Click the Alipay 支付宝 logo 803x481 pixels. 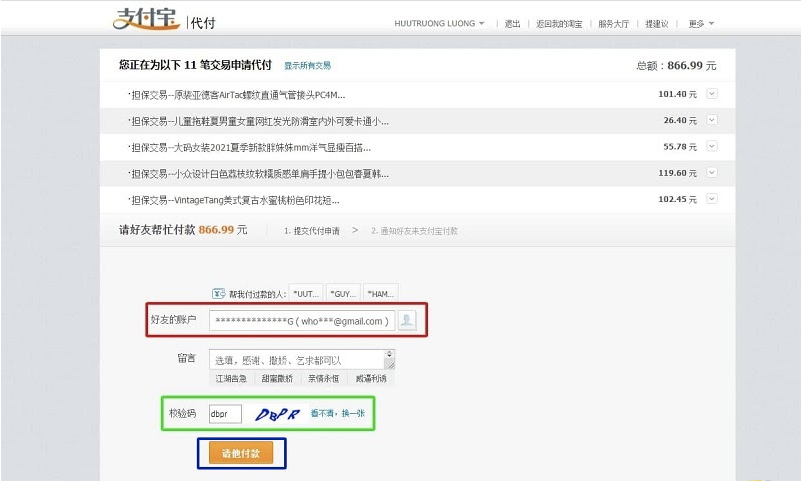coord(146,19)
